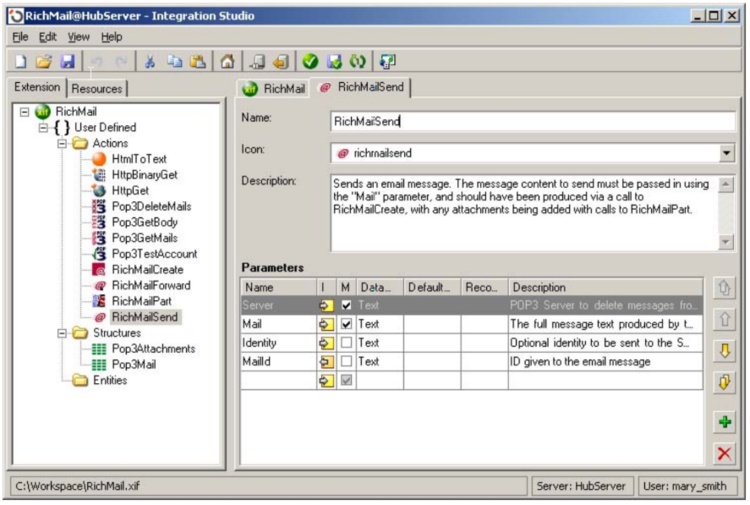Click the Cut scissors icon
The image size is (750, 505).
coord(150,61)
